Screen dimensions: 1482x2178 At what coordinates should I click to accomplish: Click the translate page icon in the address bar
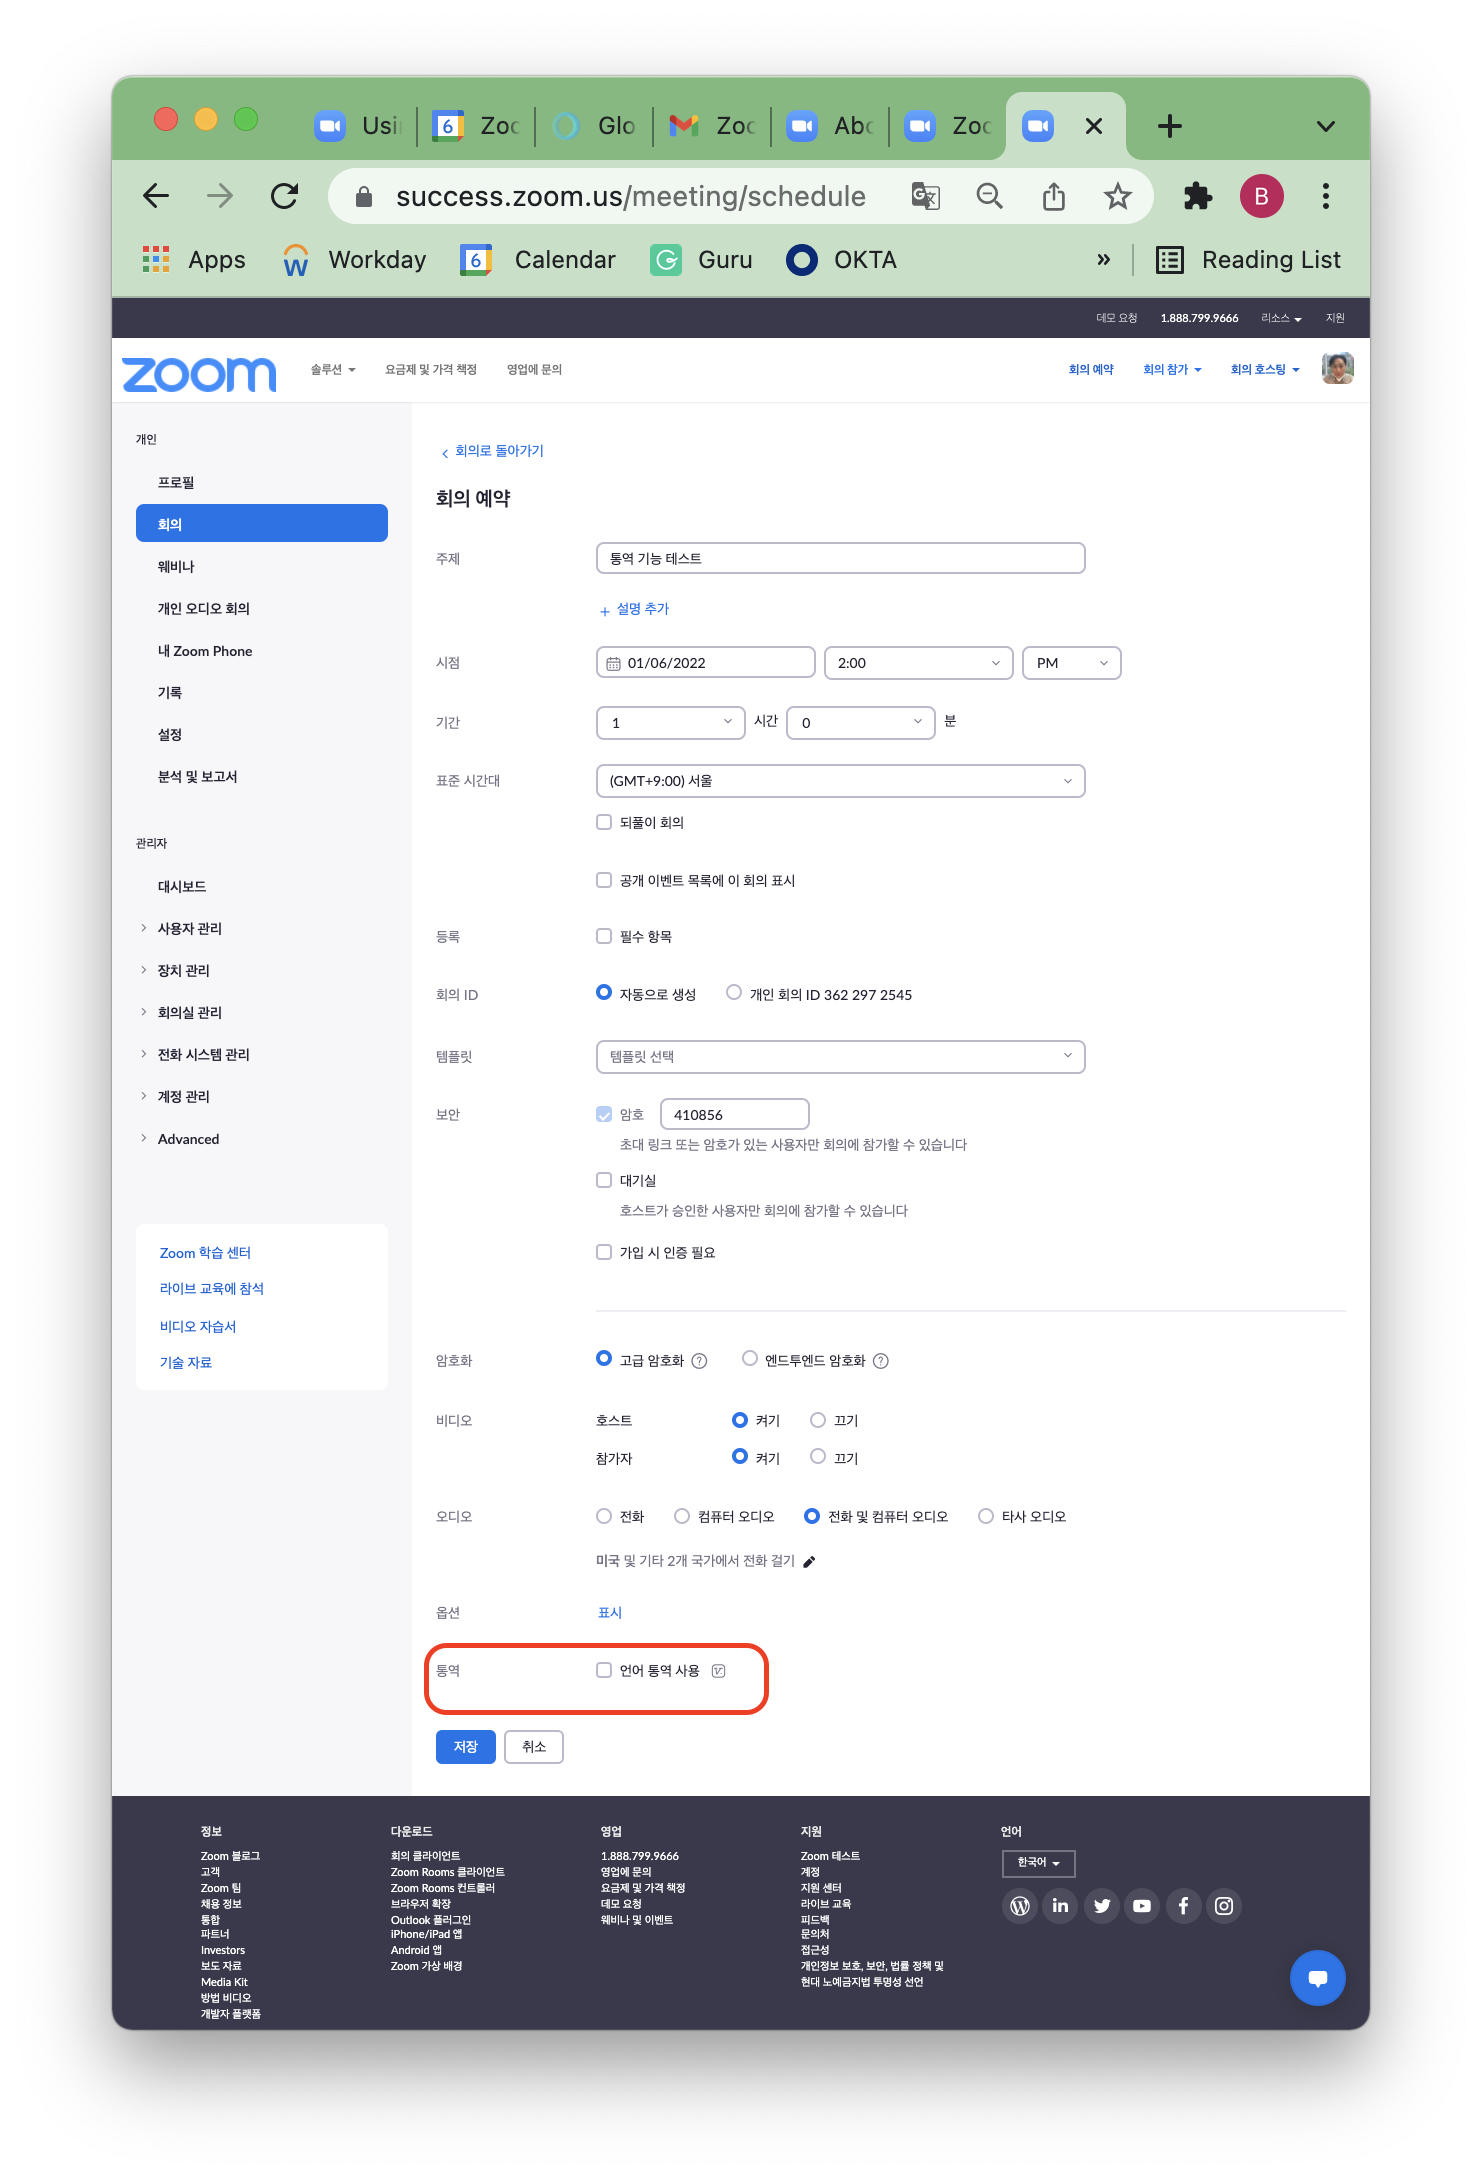926,196
